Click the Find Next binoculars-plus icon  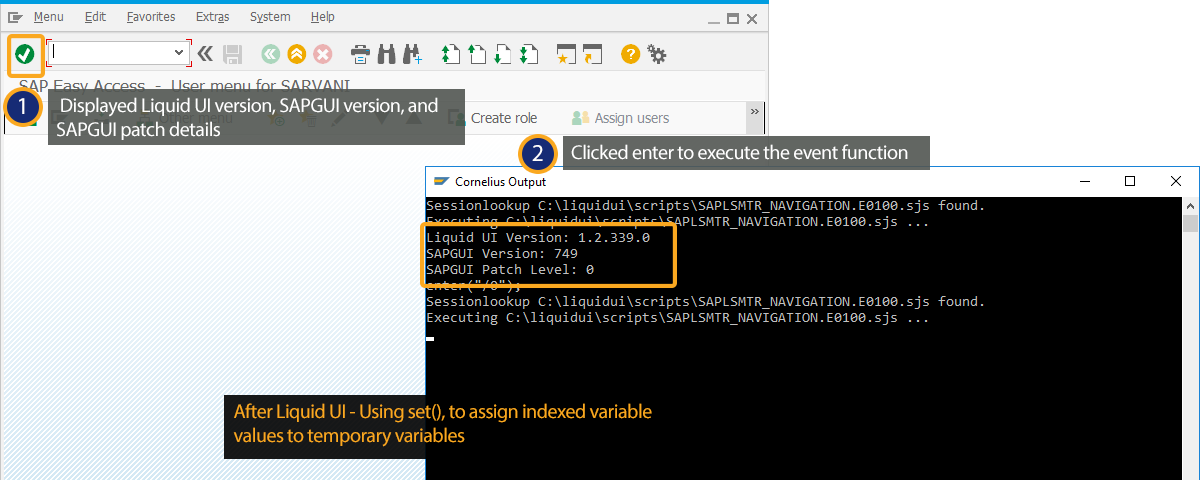[x=413, y=54]
